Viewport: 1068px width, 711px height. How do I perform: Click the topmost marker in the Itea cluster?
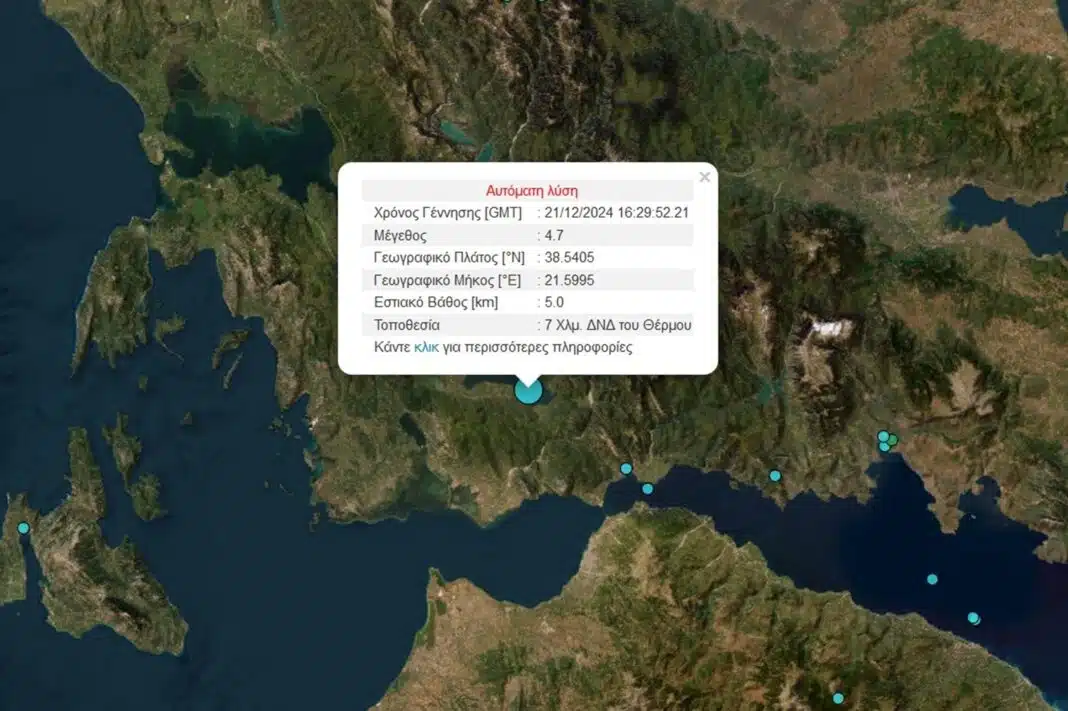pos(883,436)
